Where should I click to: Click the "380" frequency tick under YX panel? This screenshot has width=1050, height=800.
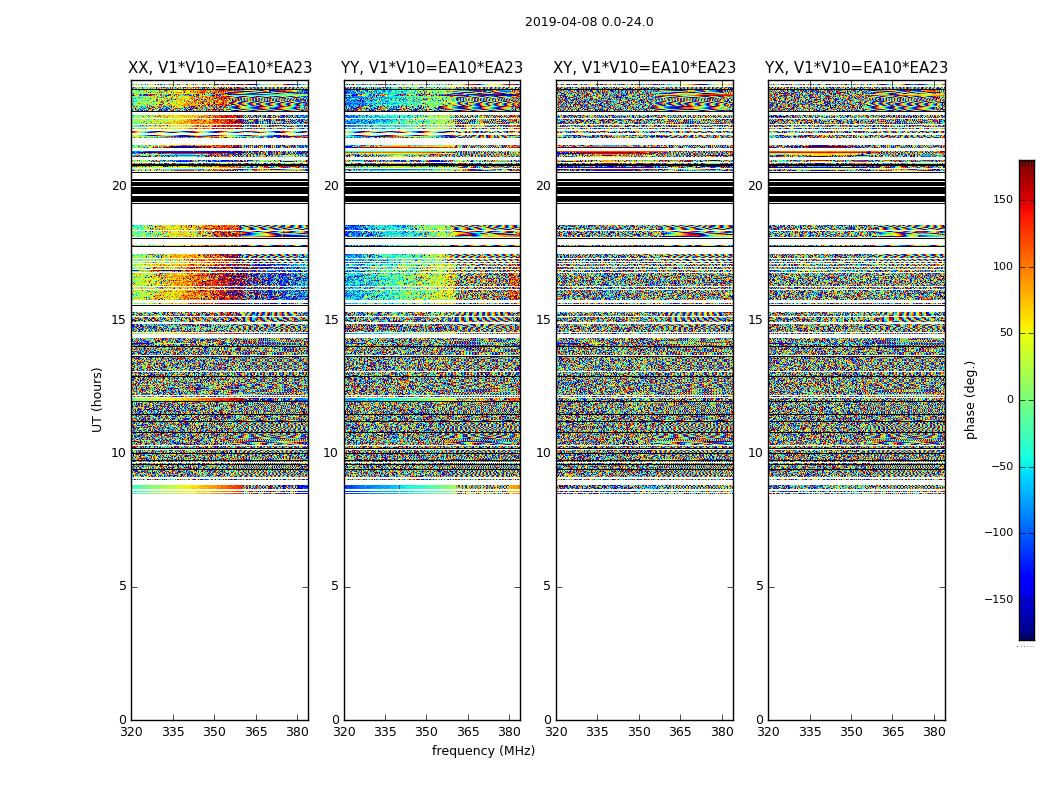(934, 732)
